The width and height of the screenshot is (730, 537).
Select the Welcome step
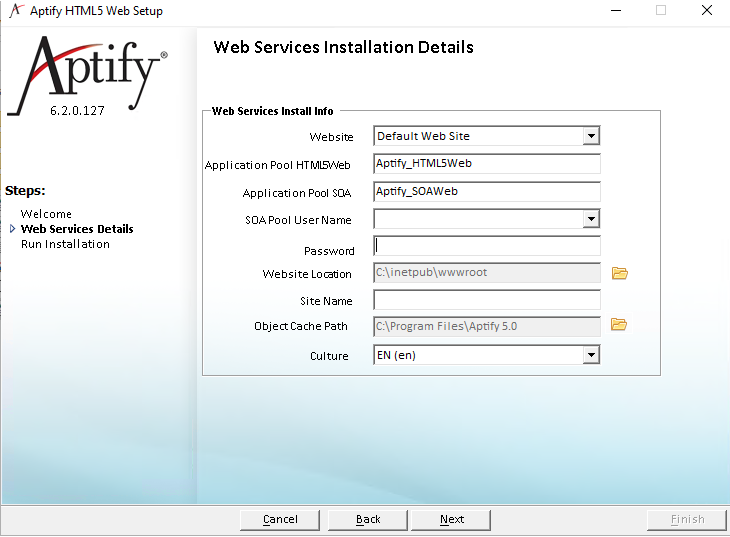point(46,214)
